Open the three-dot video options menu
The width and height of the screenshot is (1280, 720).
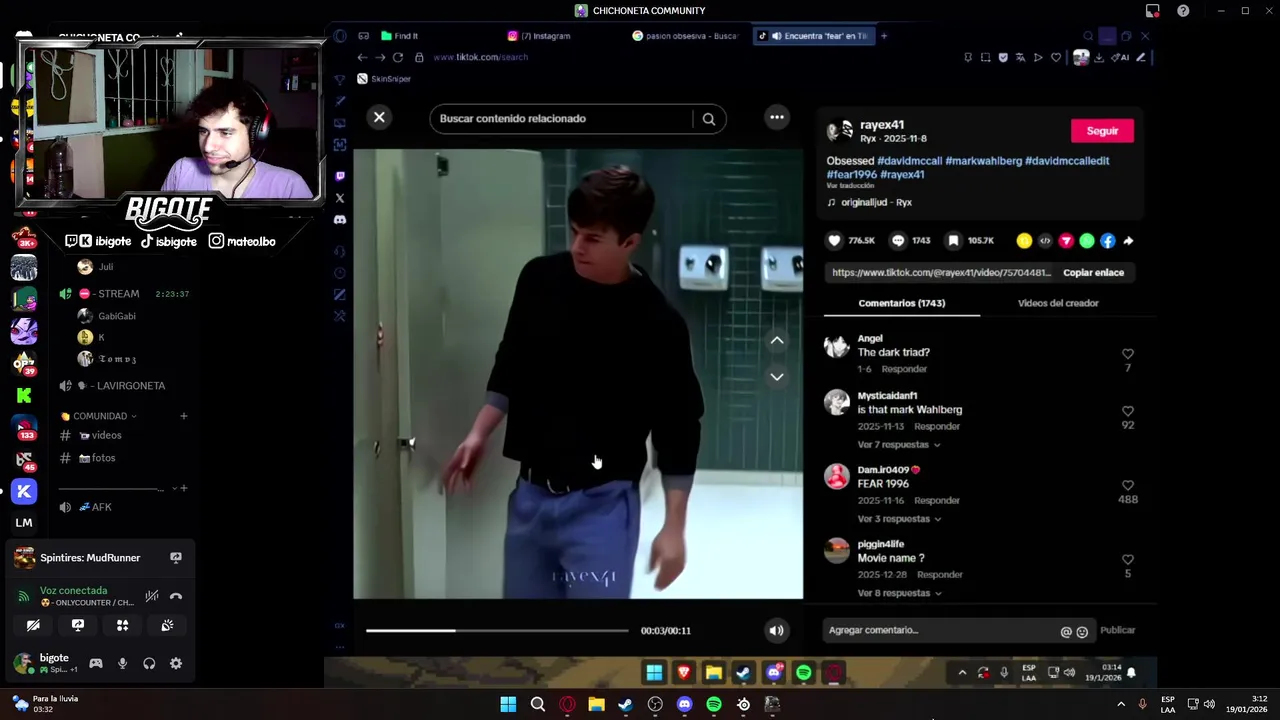[x=777, y=118]
